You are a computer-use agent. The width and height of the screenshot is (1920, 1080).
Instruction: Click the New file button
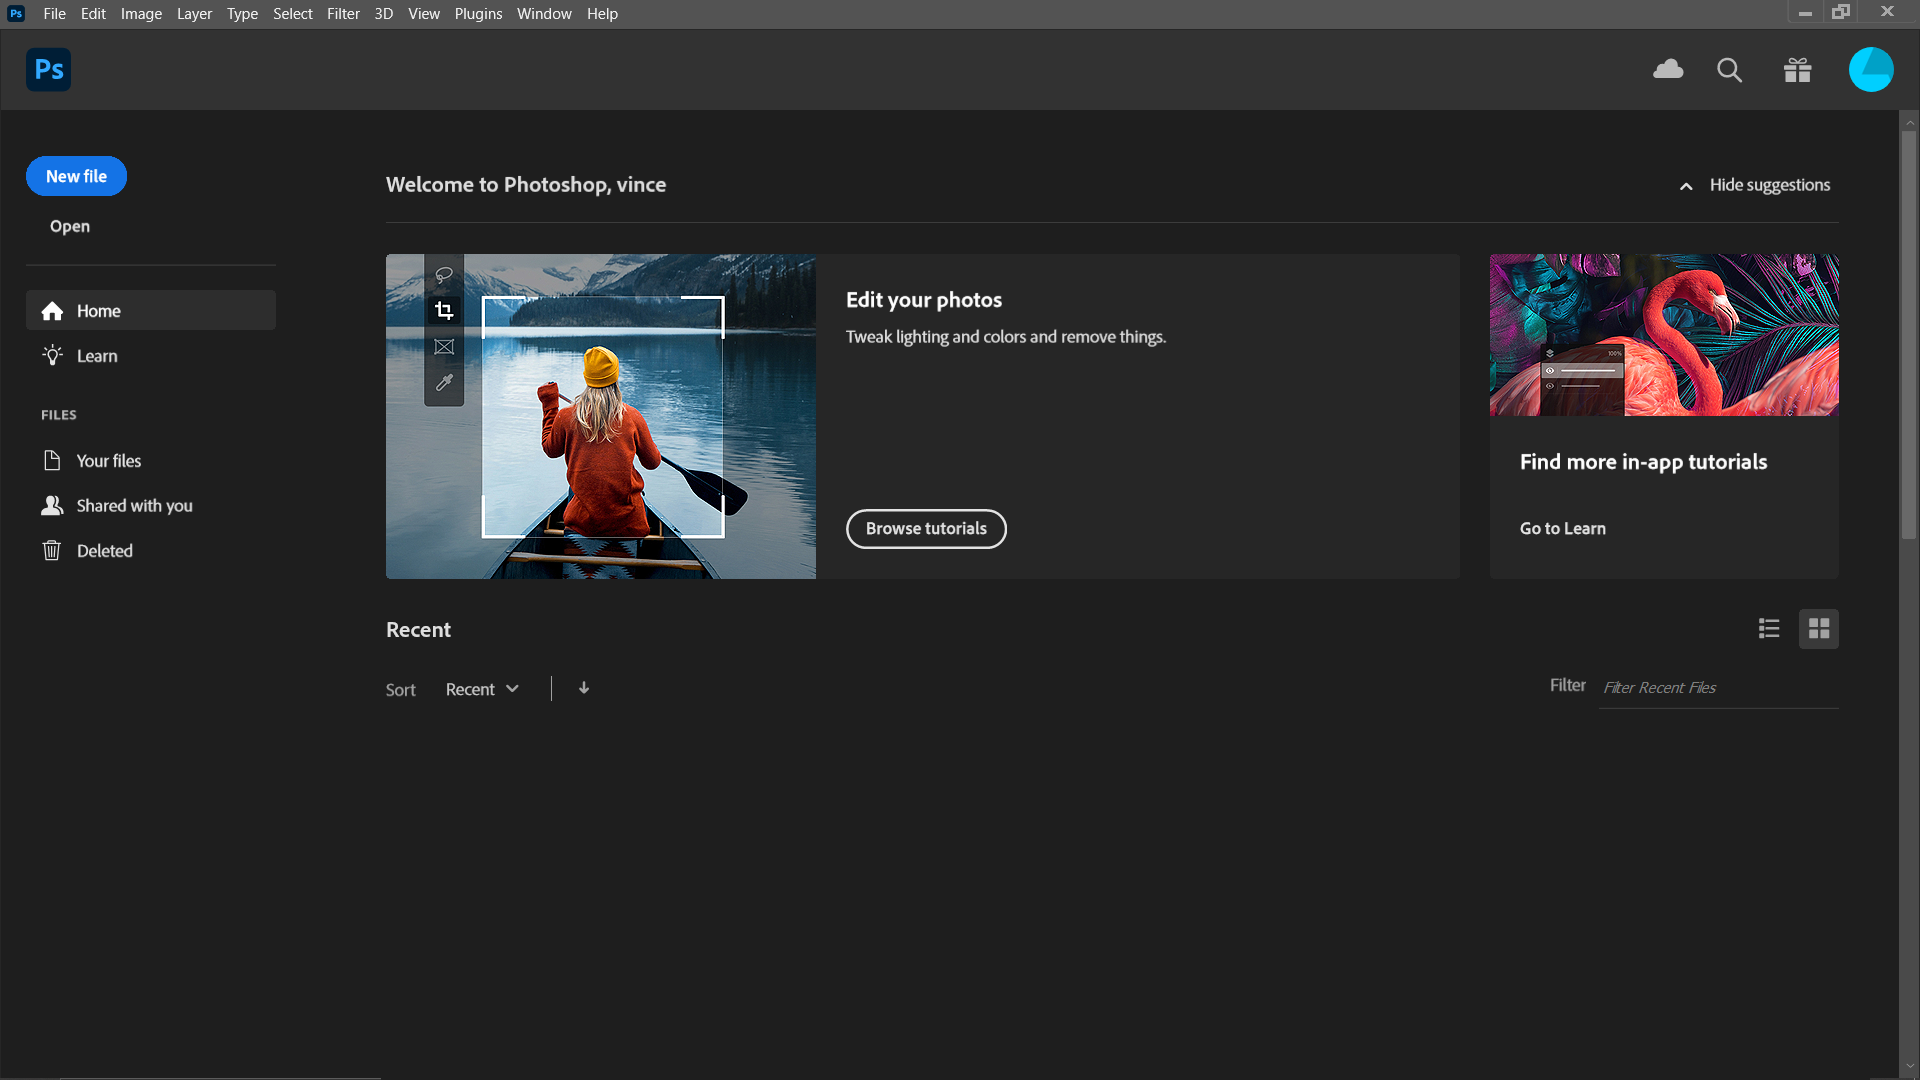(76, 176)
